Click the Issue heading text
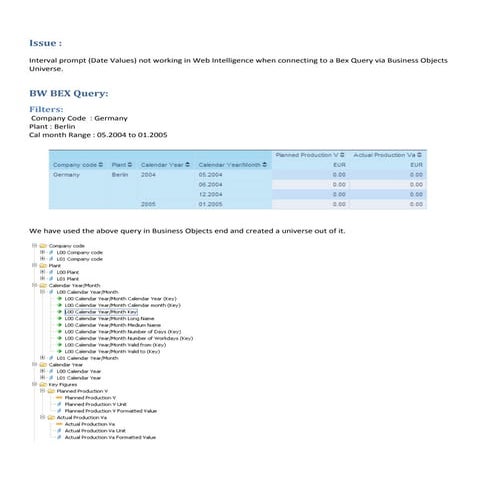The height and width of the screenshot is (495, 495). (x=46, y=43)
